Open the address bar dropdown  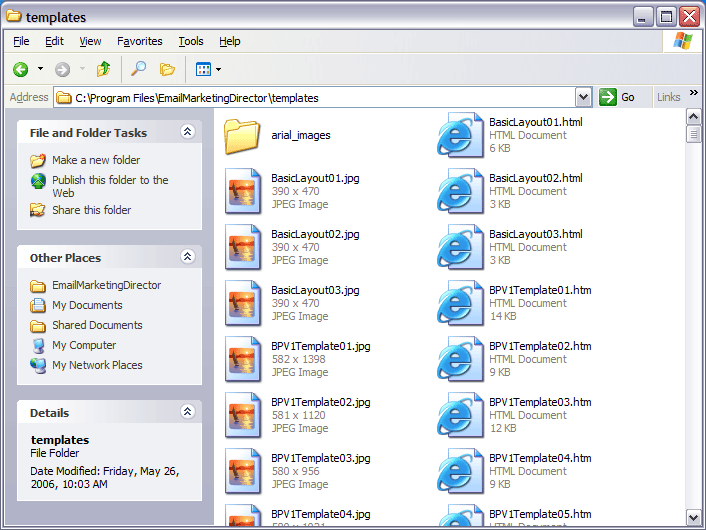[583, 97]
